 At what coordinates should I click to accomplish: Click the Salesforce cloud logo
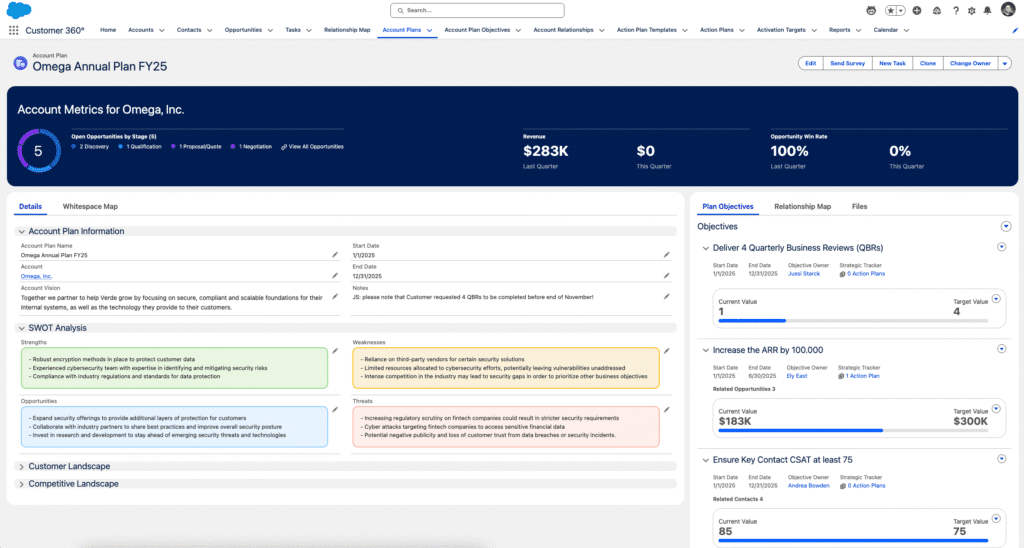tap(19, 10)
